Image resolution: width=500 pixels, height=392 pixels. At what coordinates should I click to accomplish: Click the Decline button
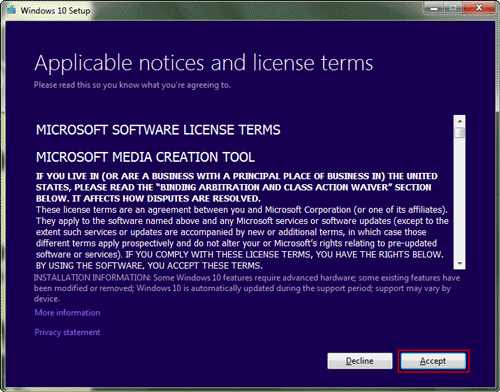(x=360, y=361)
